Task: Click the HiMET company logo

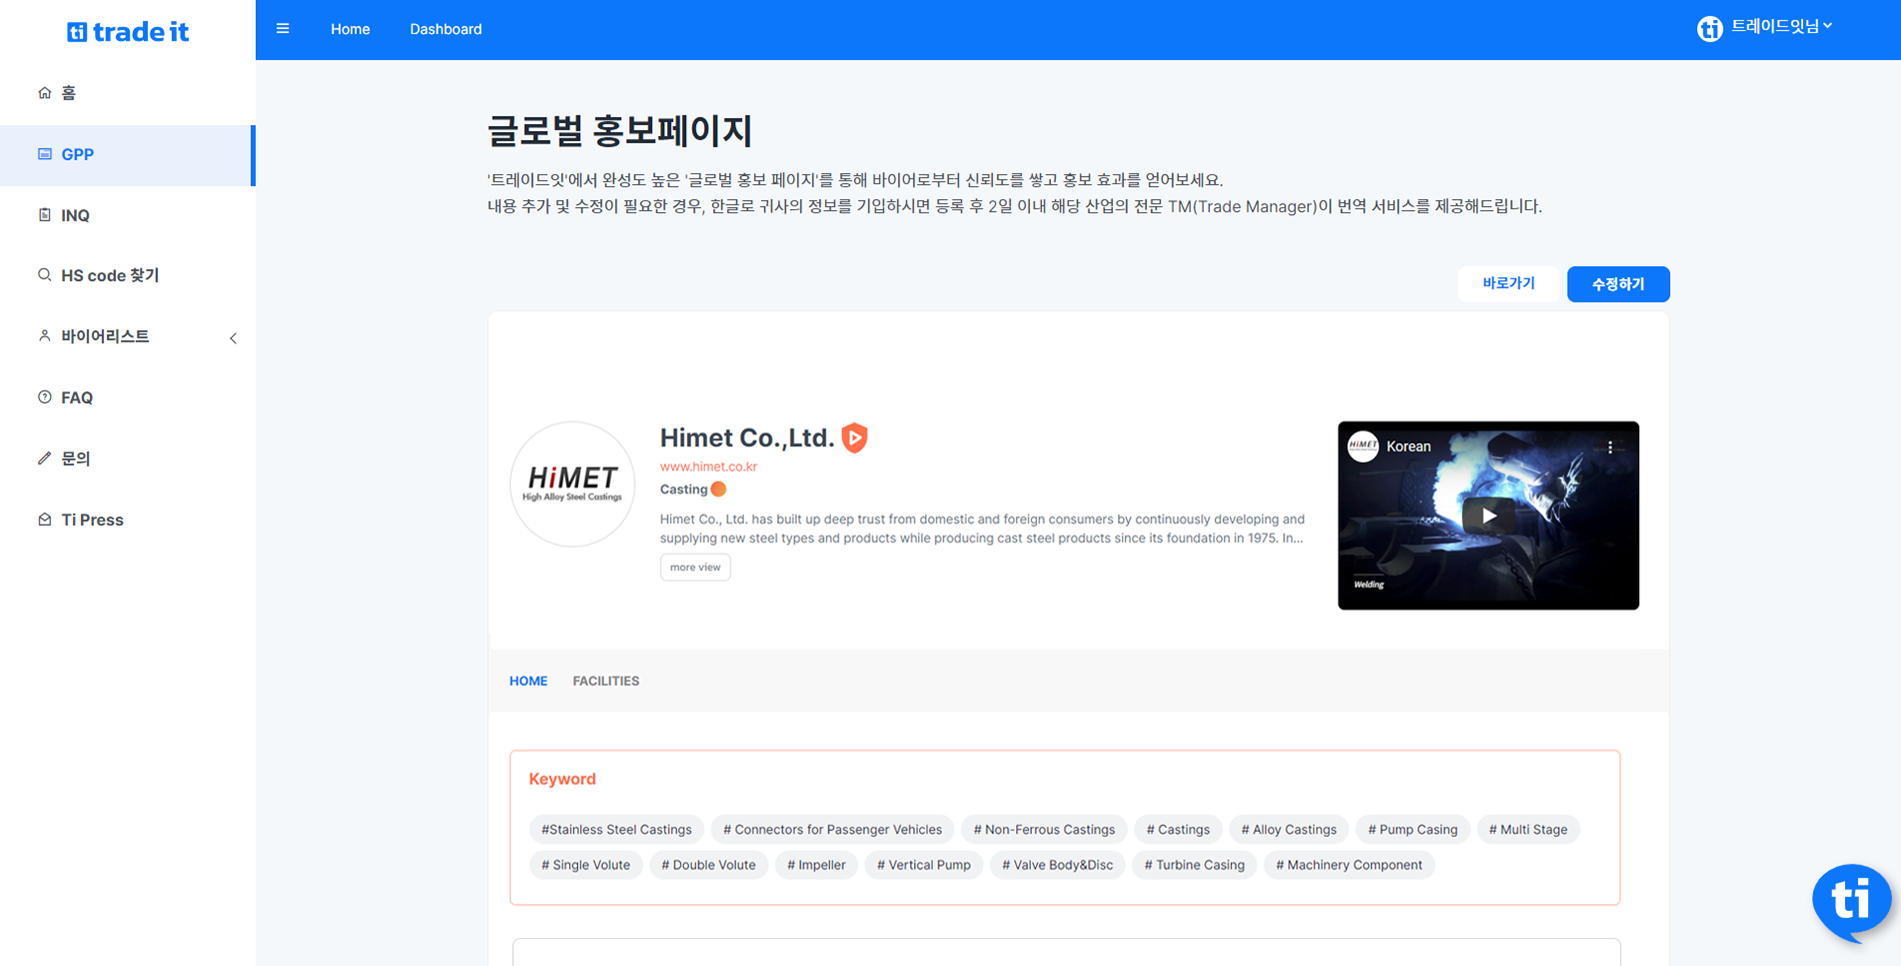Action: coord(573,484)
